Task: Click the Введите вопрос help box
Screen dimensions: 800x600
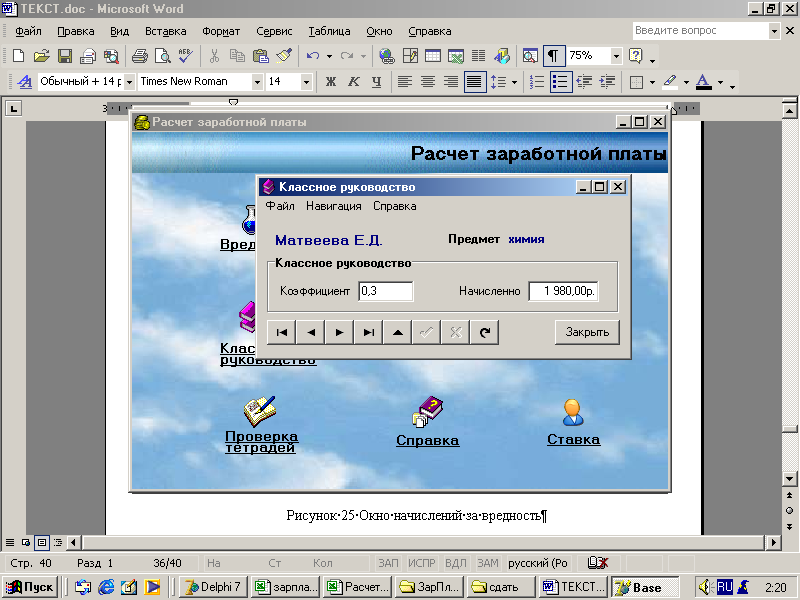Action: (x=701, y=31)
